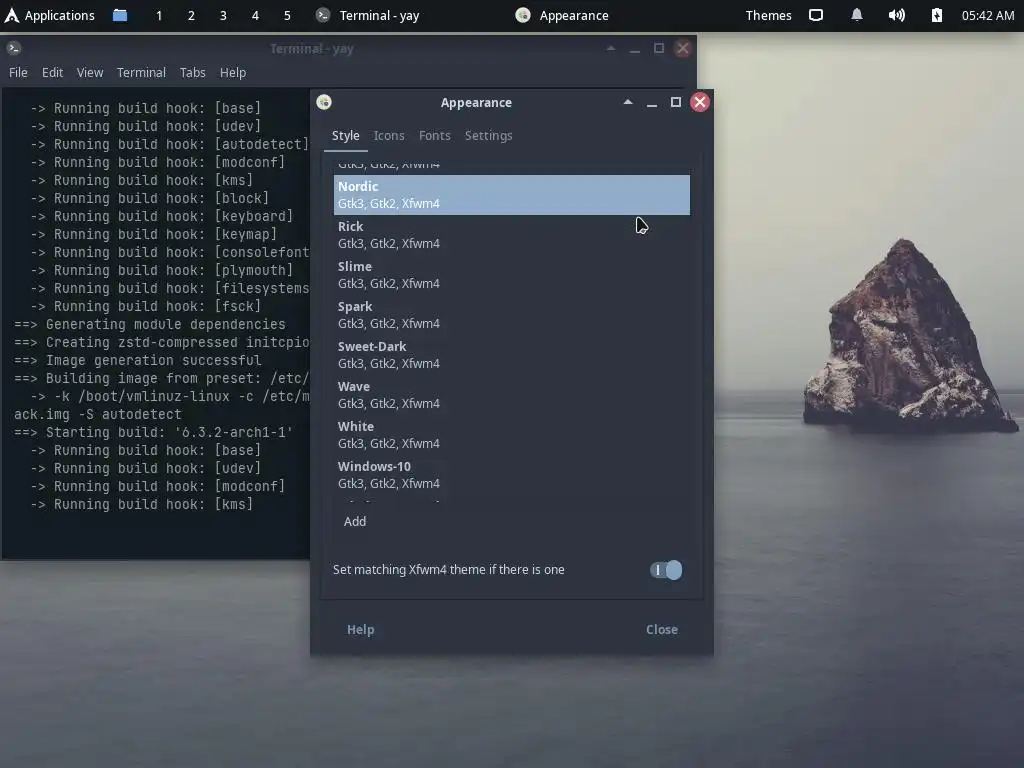Image resolution: width=1024 pixels, height=768 pixels.
Task: Maximize the Terminal window
Action: pos(659,48)
